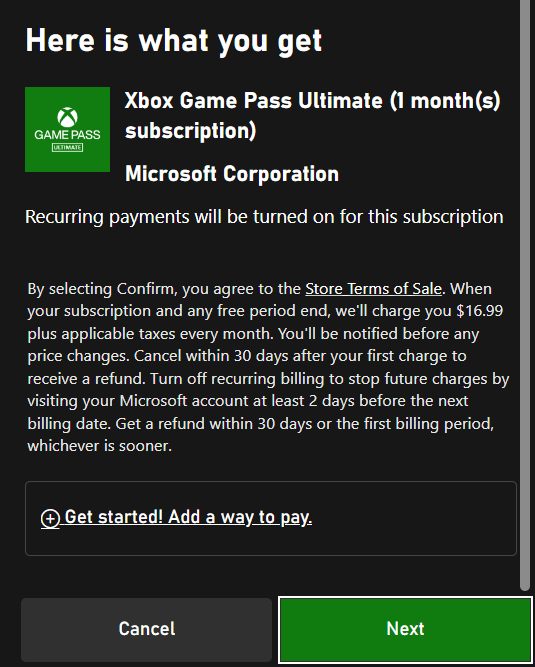This screenshot has height=667, width=535.
Task: Click the whichever is sooner text line
Action: 100,446
